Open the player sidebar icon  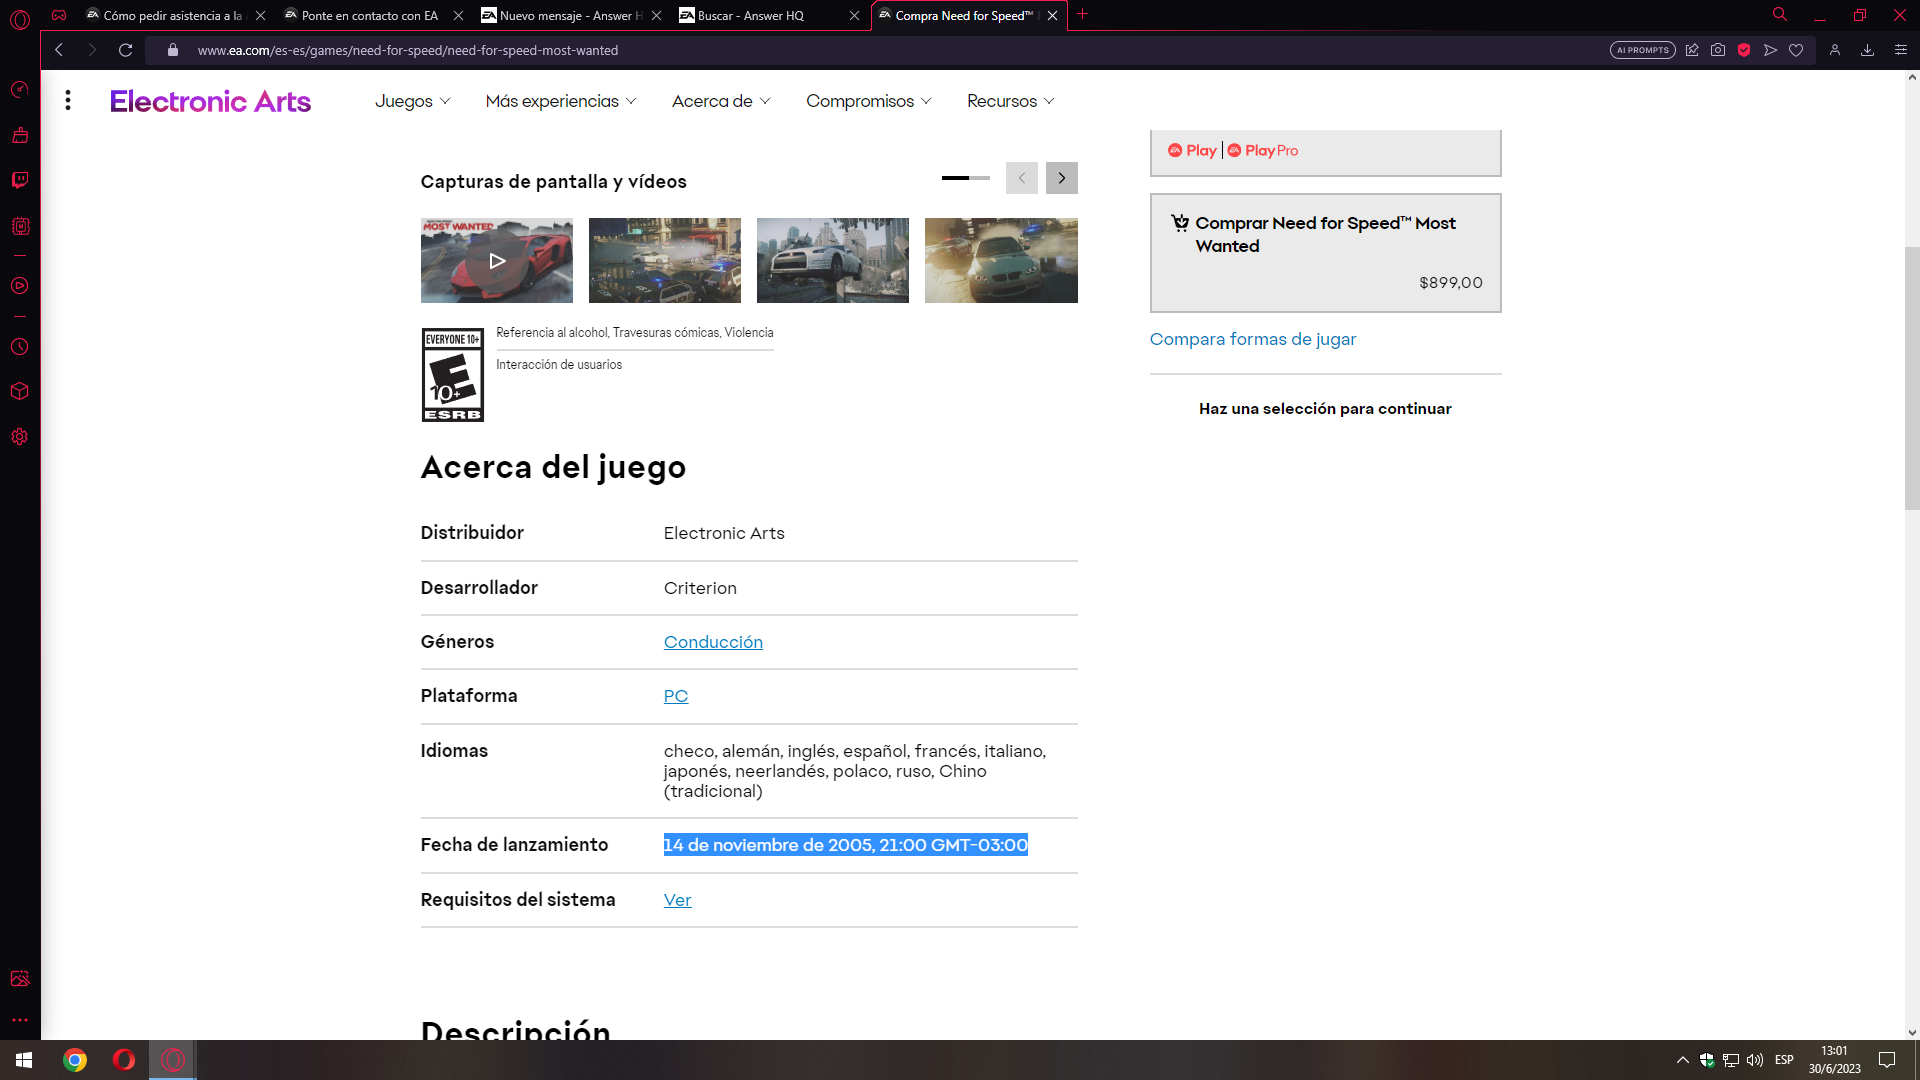click(20, 286)
